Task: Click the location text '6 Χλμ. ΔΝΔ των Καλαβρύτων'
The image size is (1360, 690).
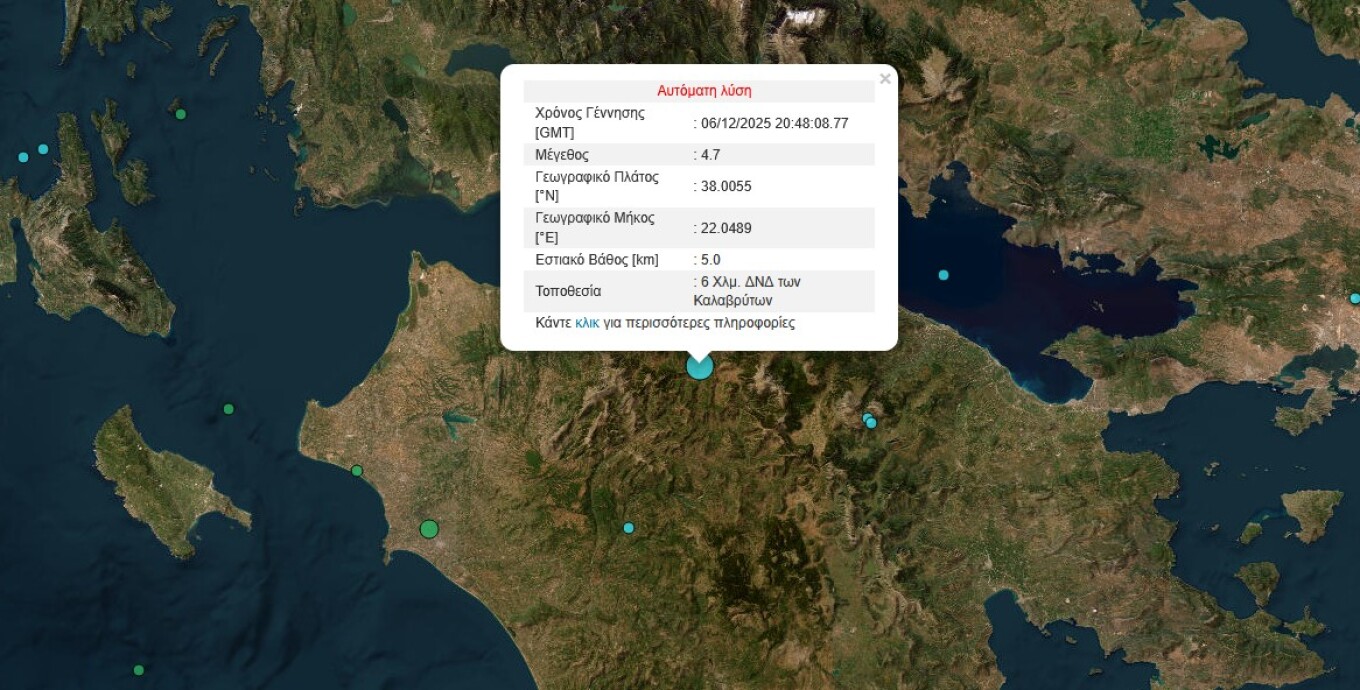Action: click(x=750, y=291)
